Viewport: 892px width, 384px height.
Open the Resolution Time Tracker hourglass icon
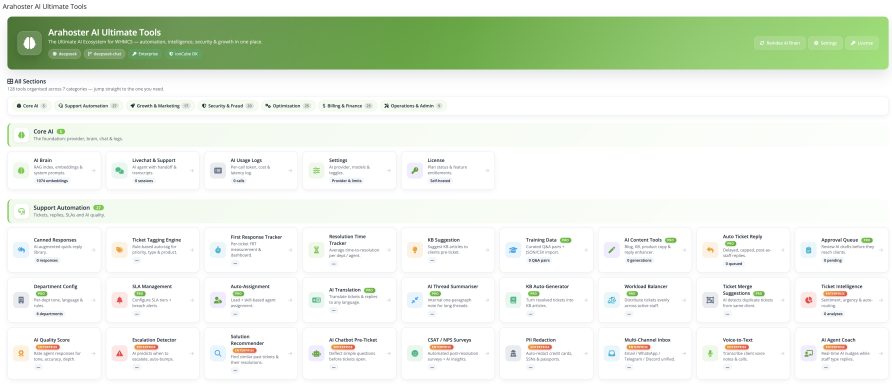[x=317, y=250]
